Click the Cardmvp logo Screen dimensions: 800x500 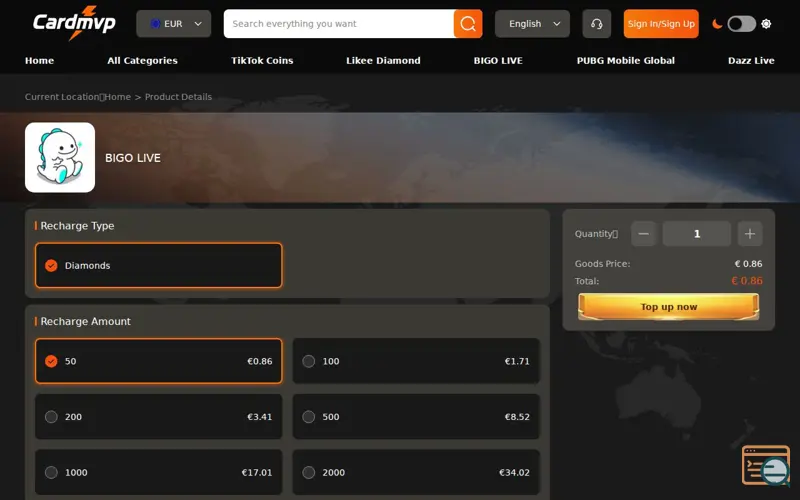[x=74, y=23]
